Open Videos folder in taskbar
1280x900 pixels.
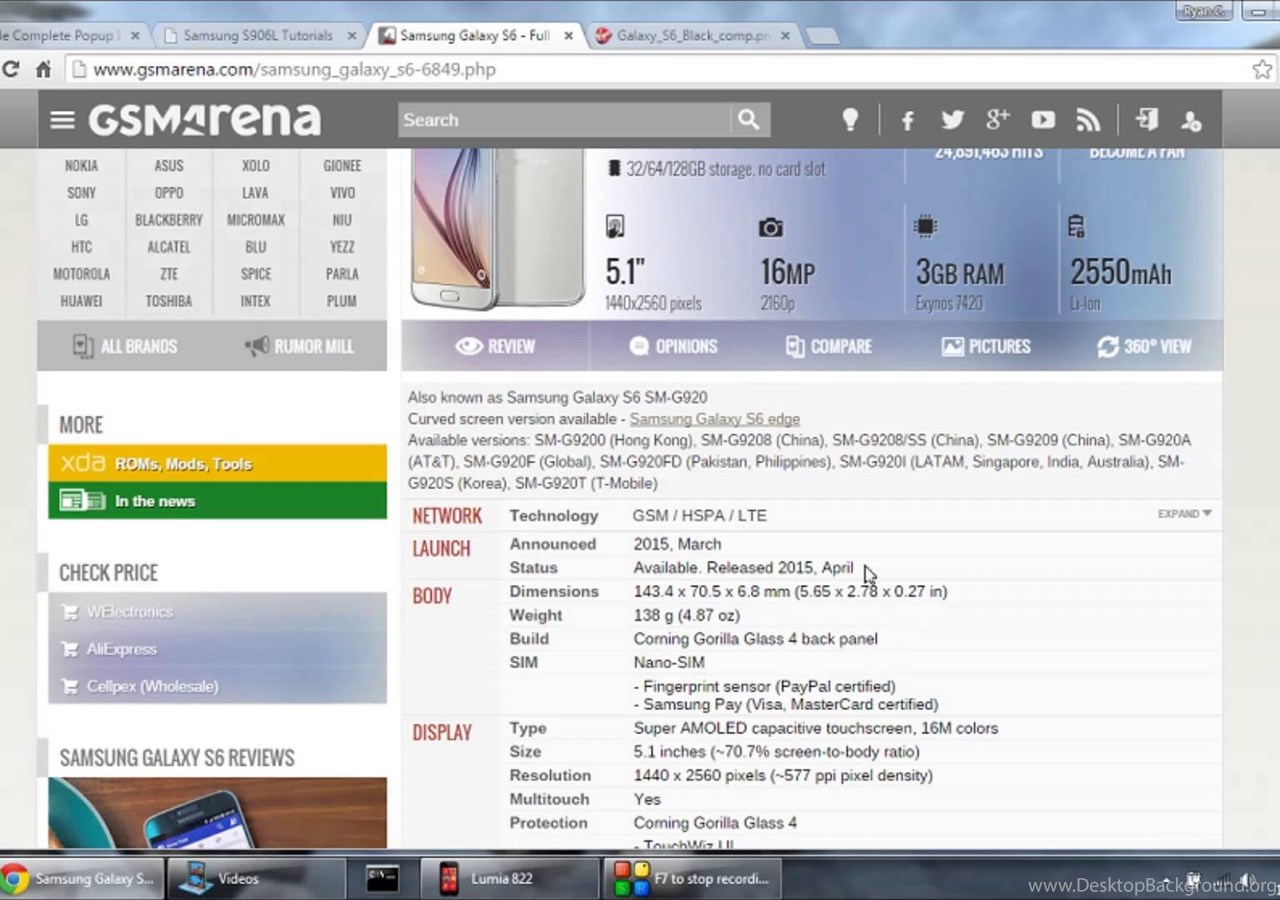255,879
